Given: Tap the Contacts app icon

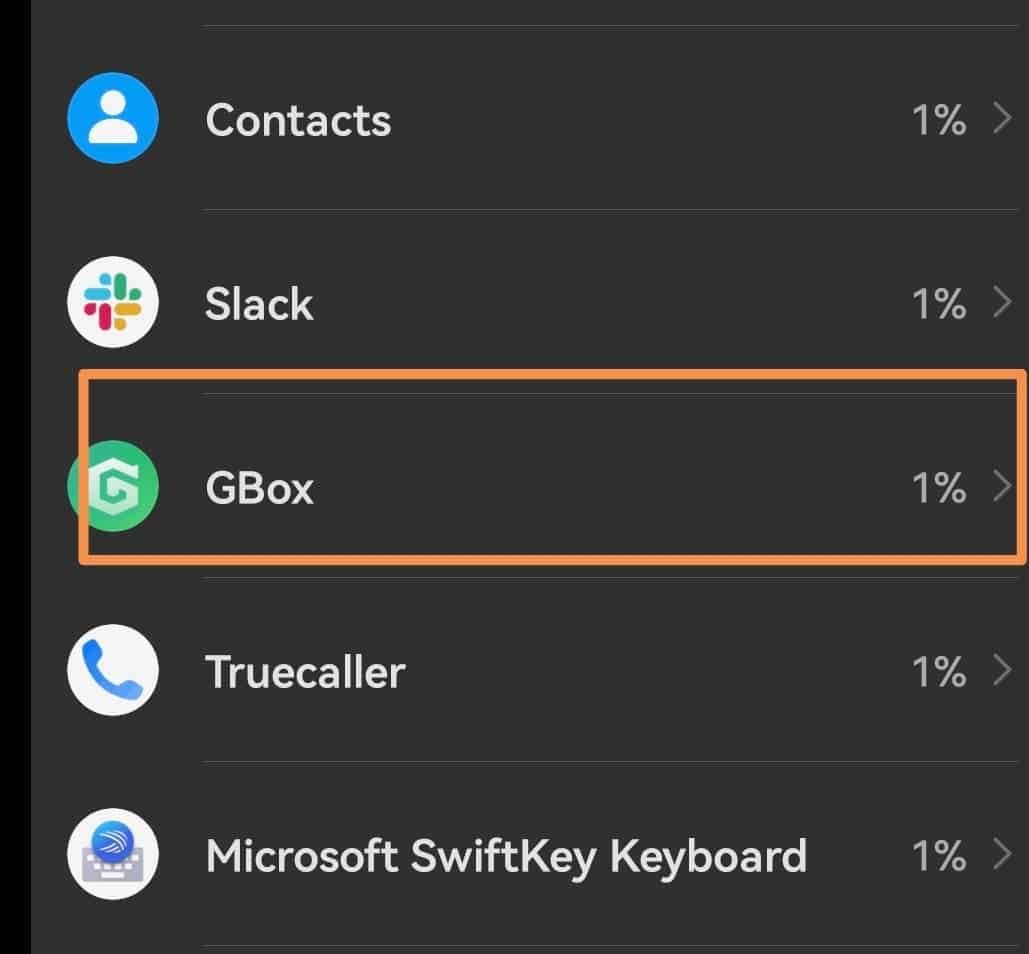Looking at the screenshot, I should tap(112, 119).
